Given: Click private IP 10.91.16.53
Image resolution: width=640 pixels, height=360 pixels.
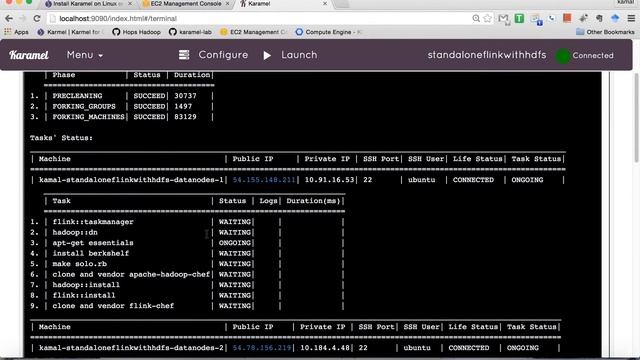Looking at the screenshot, I should click(329, 180).
